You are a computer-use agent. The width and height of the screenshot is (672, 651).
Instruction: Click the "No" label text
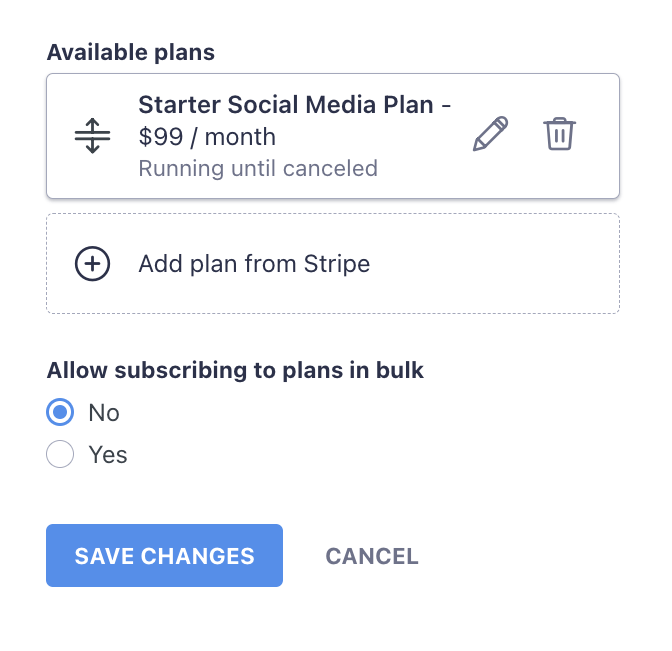point(104,413)
